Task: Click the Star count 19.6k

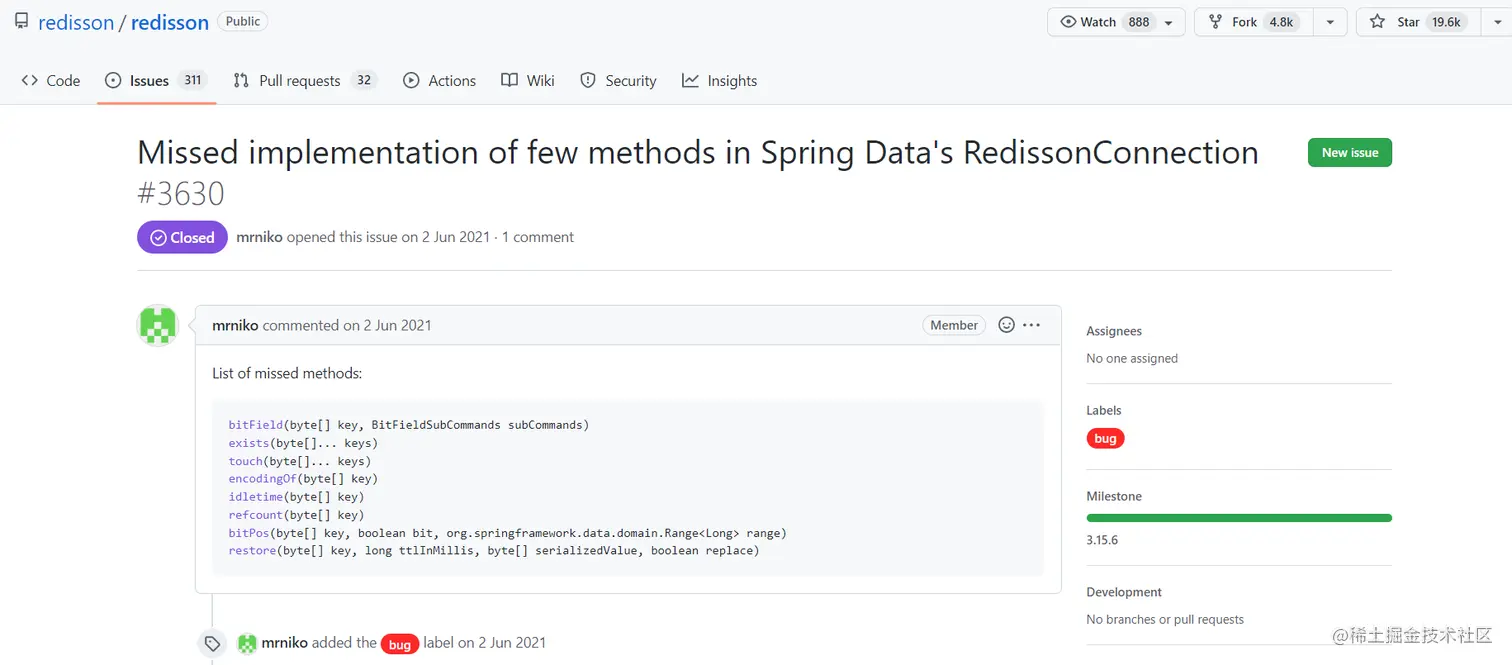Action: click(x=1446, y=22)
